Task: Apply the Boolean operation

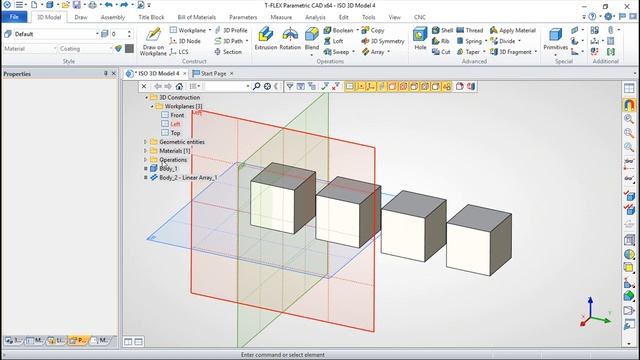Action: tap(338, 30)
